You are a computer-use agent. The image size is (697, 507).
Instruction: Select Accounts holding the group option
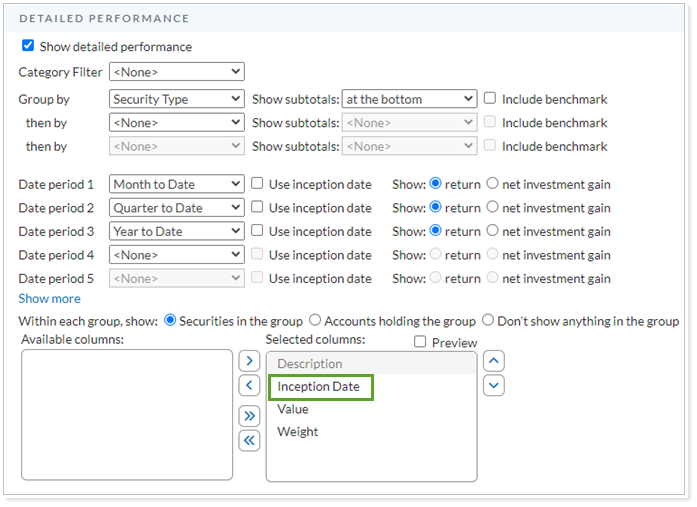(x=315, y=321)
